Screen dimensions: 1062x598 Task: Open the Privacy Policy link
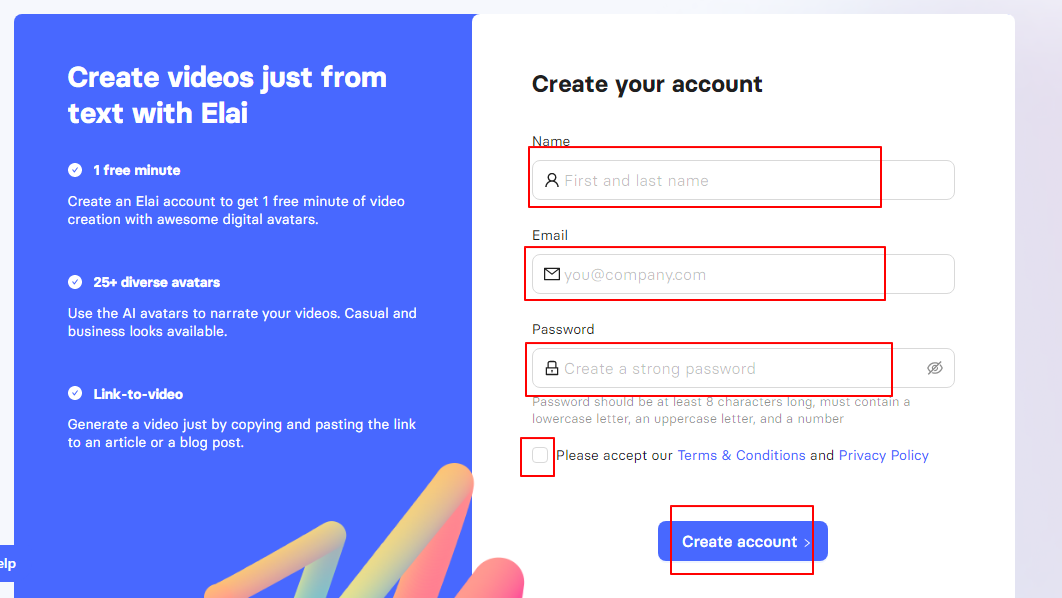point(883,455)
